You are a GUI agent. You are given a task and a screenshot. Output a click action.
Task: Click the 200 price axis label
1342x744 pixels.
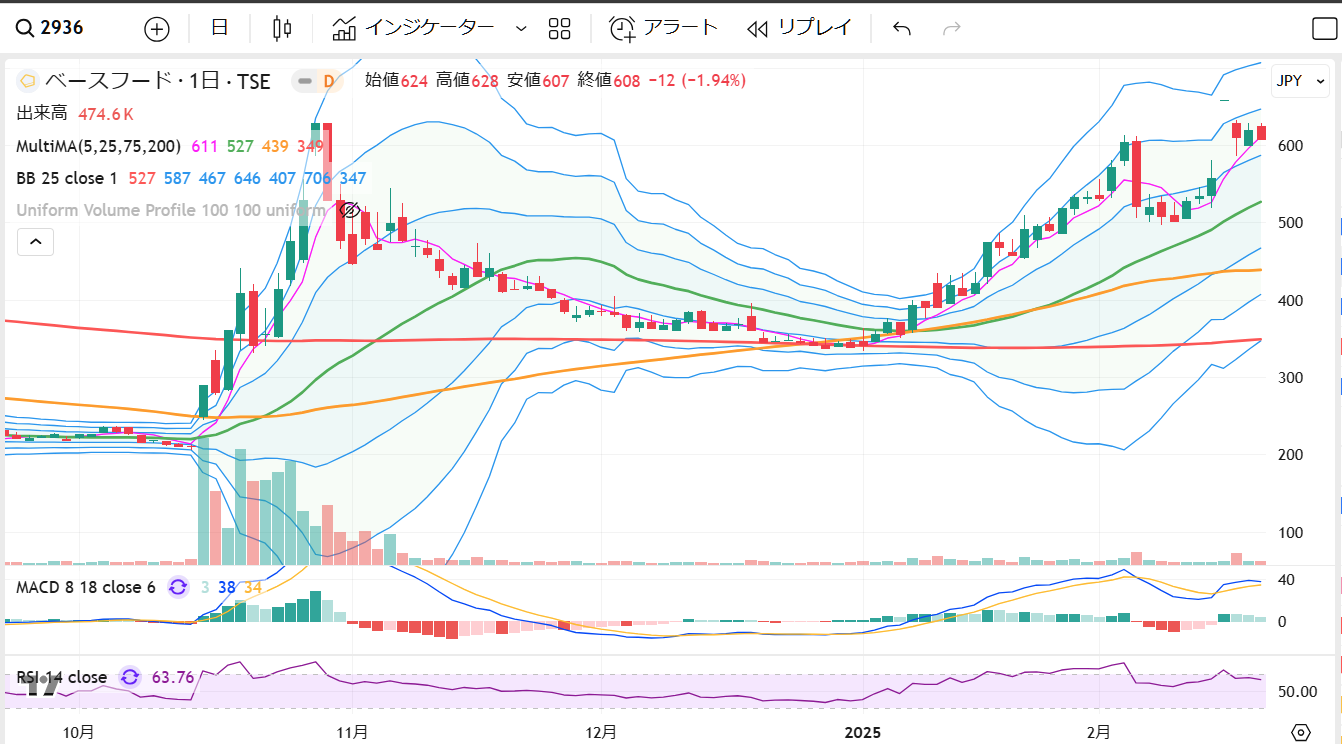[1289, 455]
